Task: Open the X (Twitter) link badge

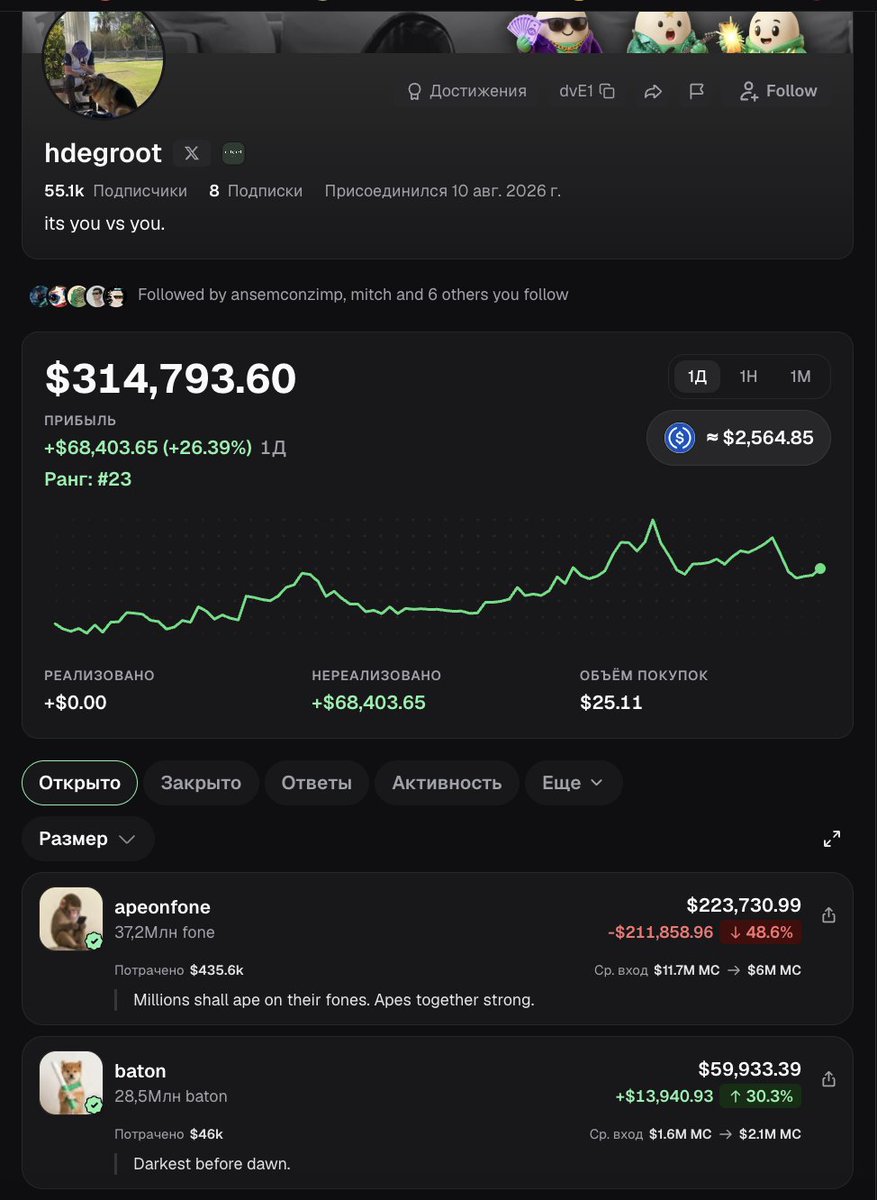Action: tap(191, 153)
